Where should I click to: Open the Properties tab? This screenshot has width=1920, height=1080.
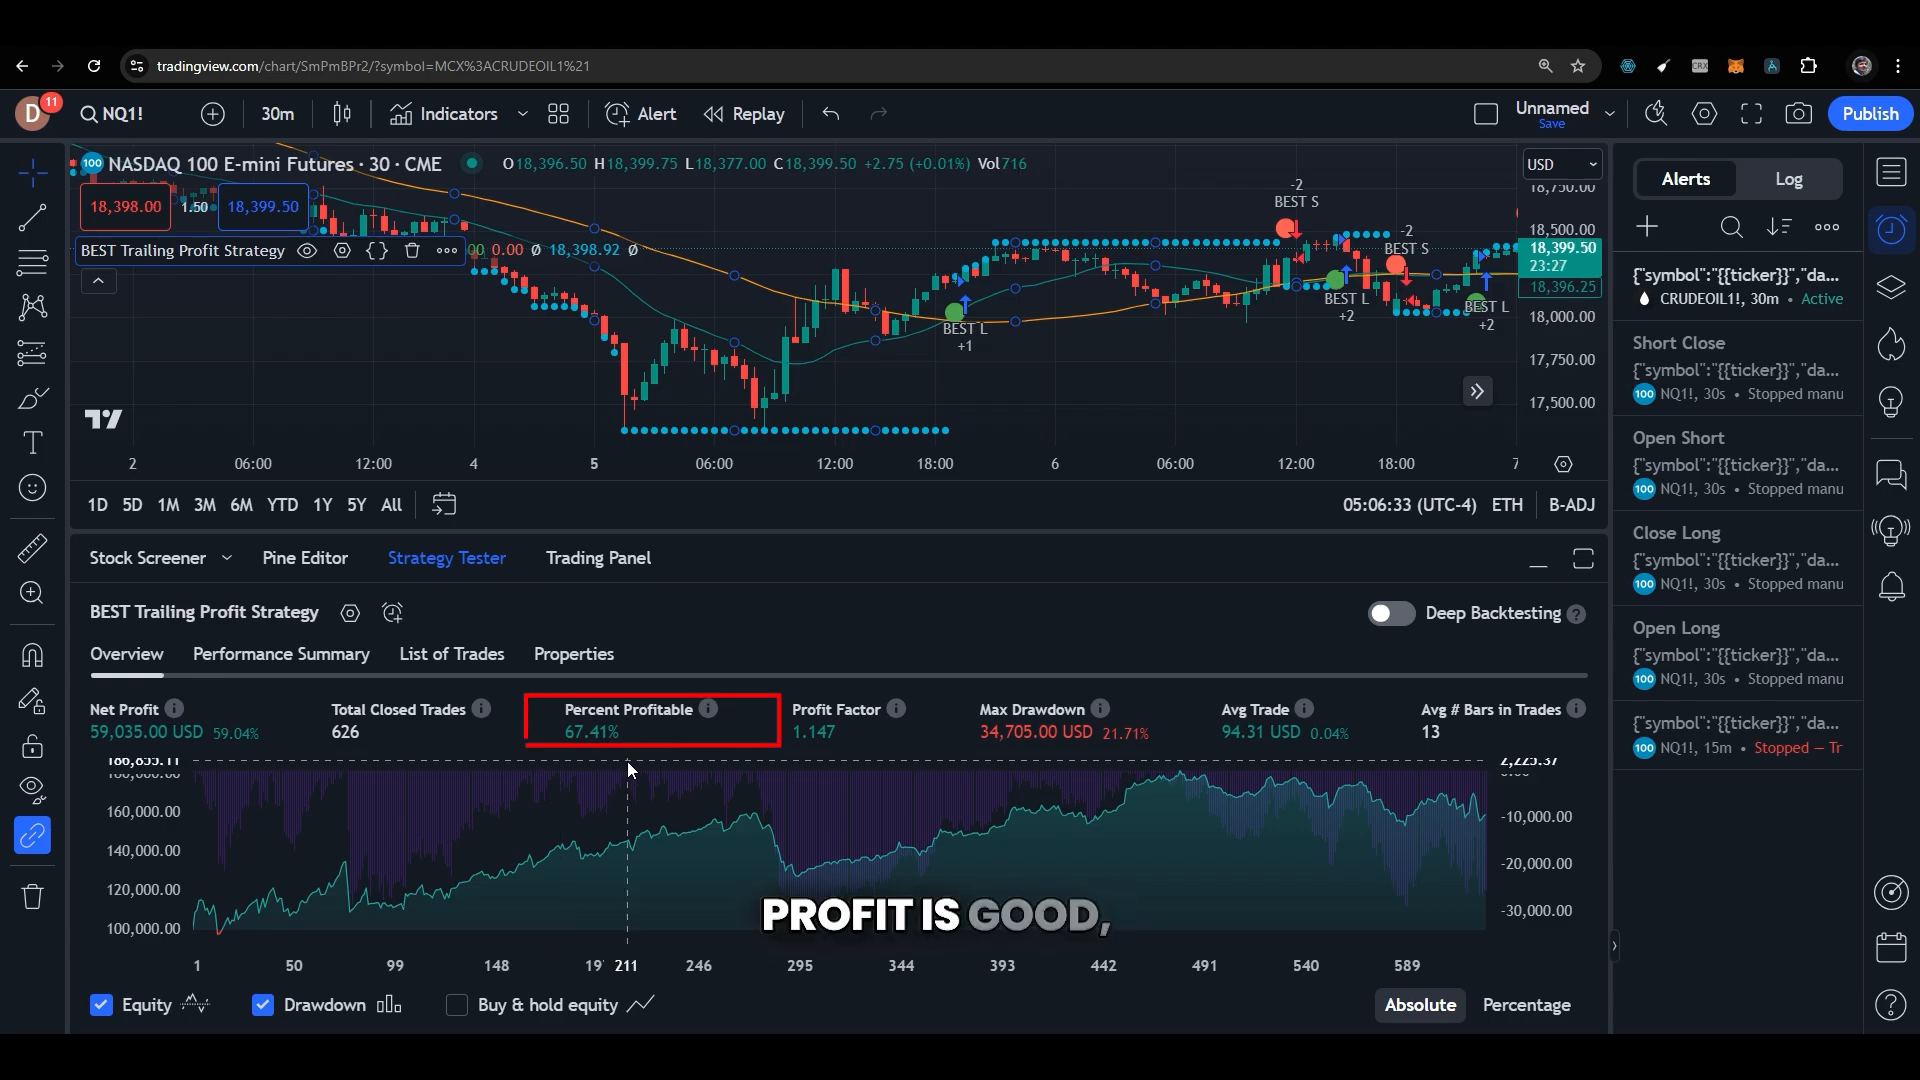(574, 654)
